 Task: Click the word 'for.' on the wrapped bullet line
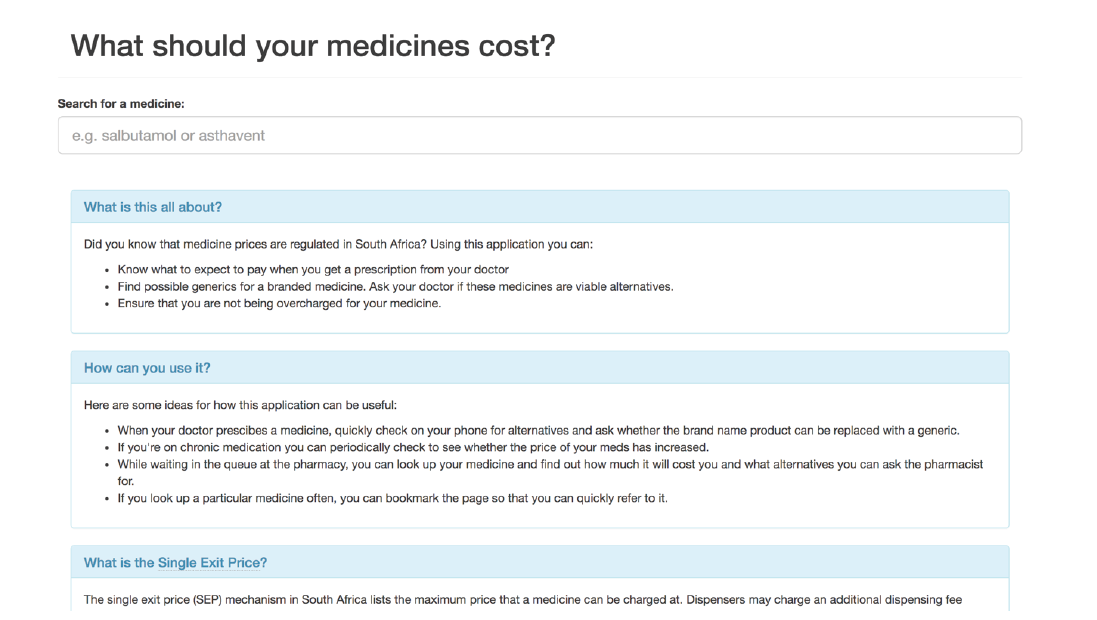pyautogui.click(x=126, y=481)
